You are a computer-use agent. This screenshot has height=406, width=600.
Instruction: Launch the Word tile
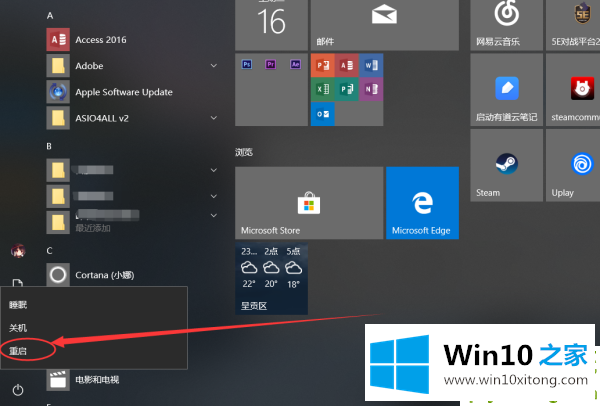click(x=371, y=65)
